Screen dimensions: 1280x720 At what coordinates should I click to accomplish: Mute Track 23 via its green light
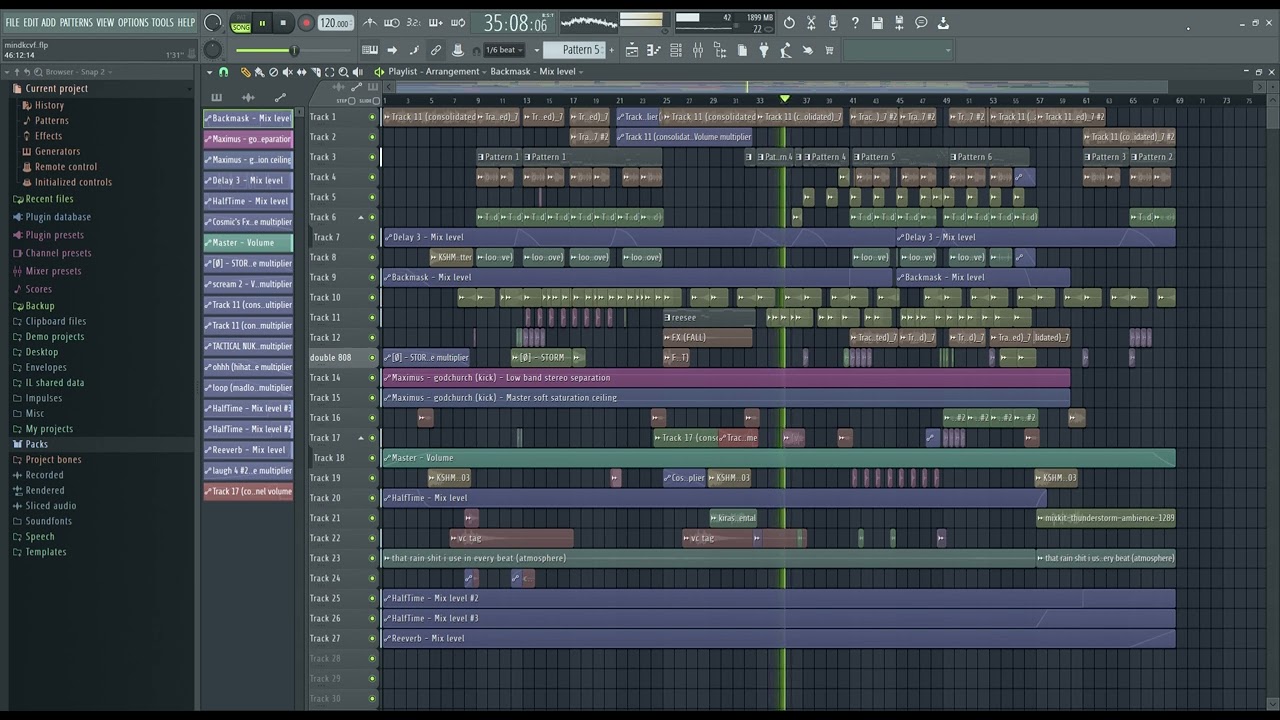372,558
